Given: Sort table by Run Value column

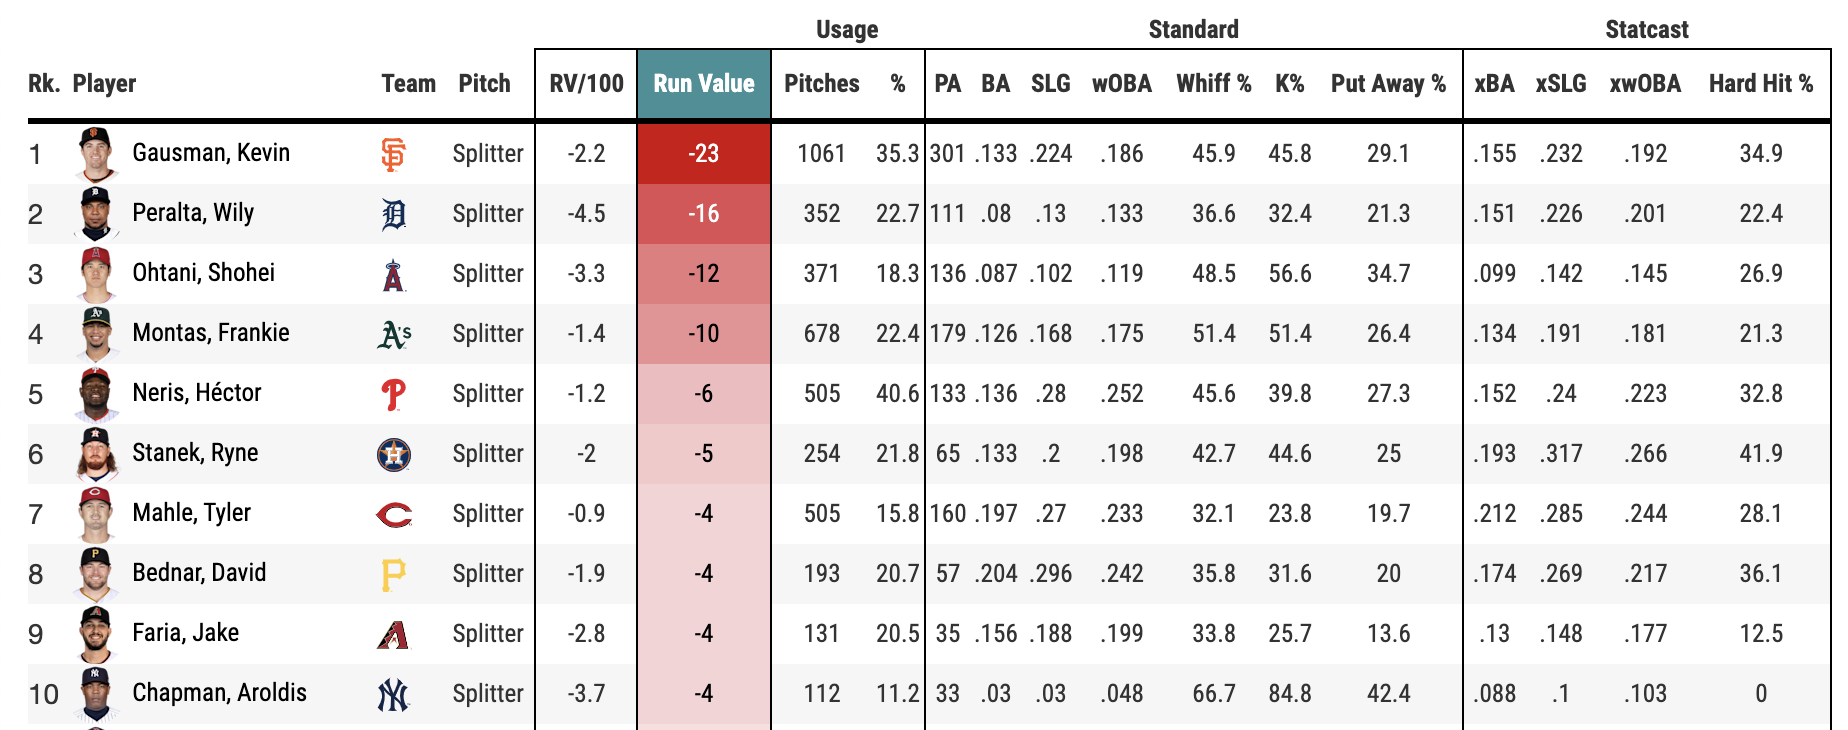Looking at the screenshot, I should click(x=703, y=84).
